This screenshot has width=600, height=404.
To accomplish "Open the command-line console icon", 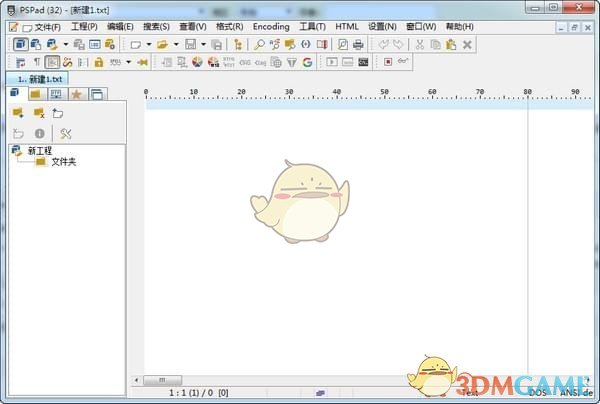I will pos(363,62).
